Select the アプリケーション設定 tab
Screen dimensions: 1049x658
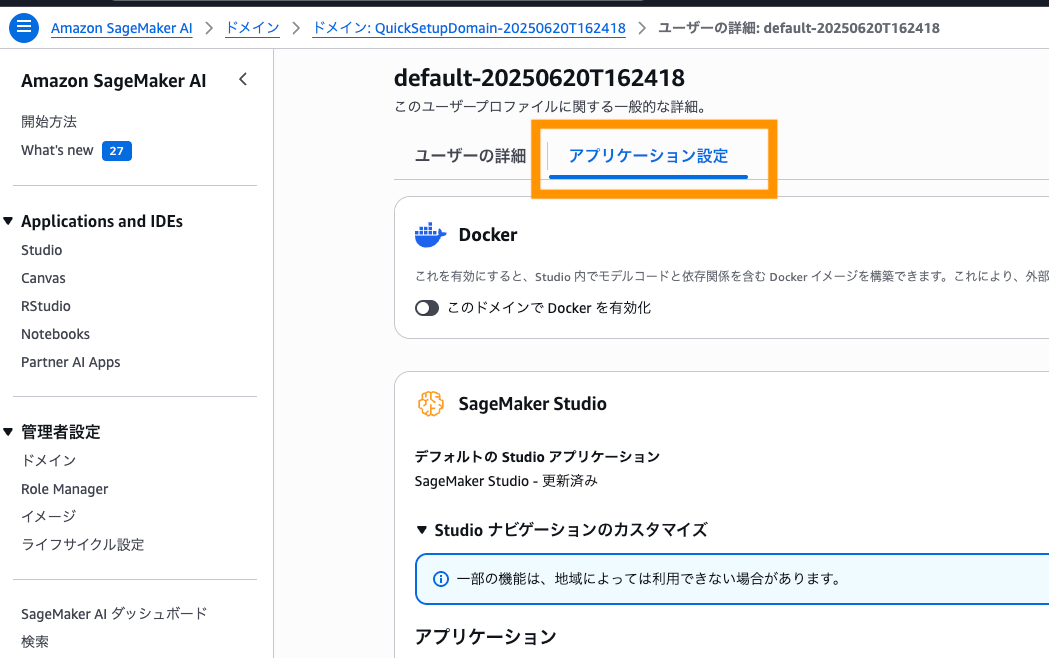(x=648, y=156)
